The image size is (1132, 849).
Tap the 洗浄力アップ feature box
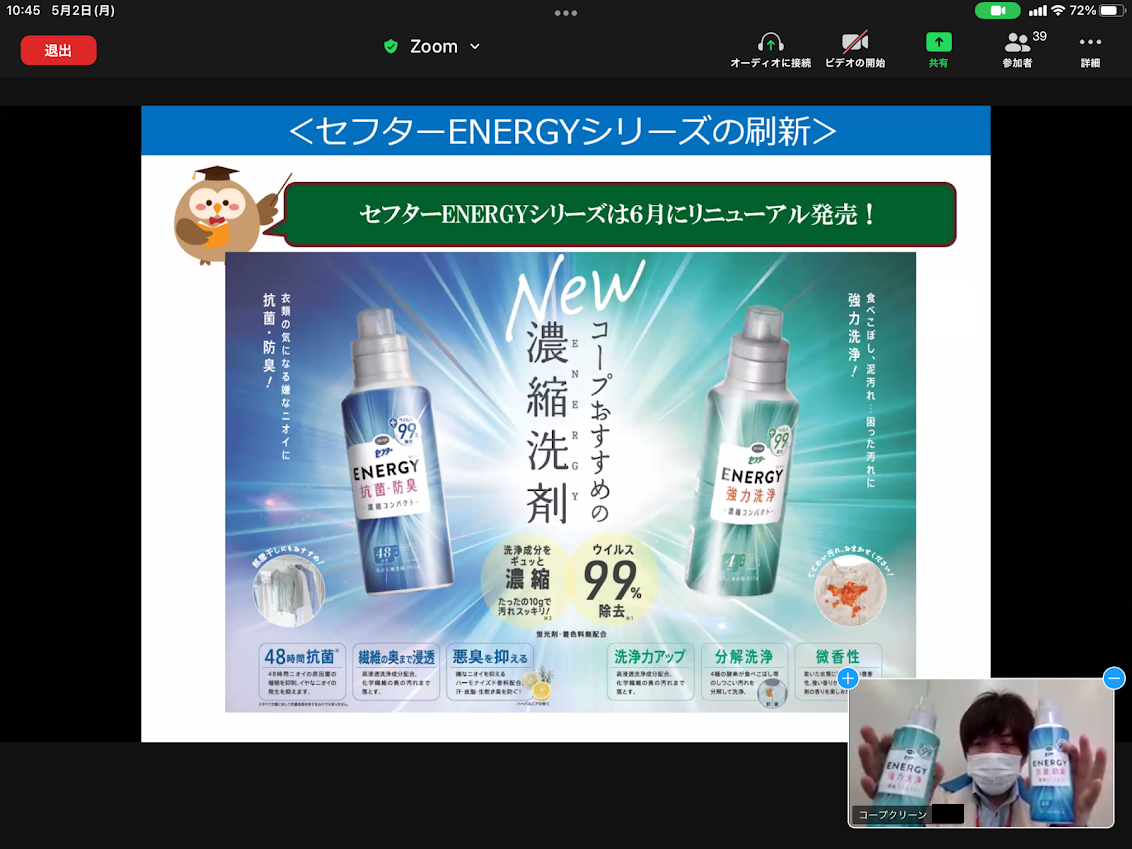[x=650, y=671]
